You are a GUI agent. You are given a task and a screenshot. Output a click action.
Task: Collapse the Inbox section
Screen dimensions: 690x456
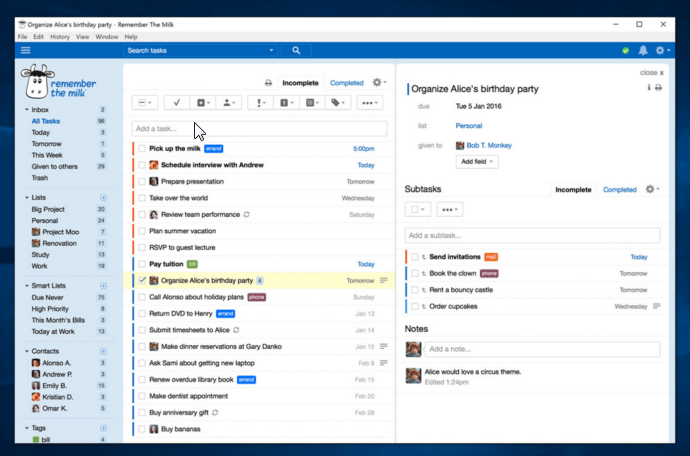pyautogui.click(x=27, y=110)
